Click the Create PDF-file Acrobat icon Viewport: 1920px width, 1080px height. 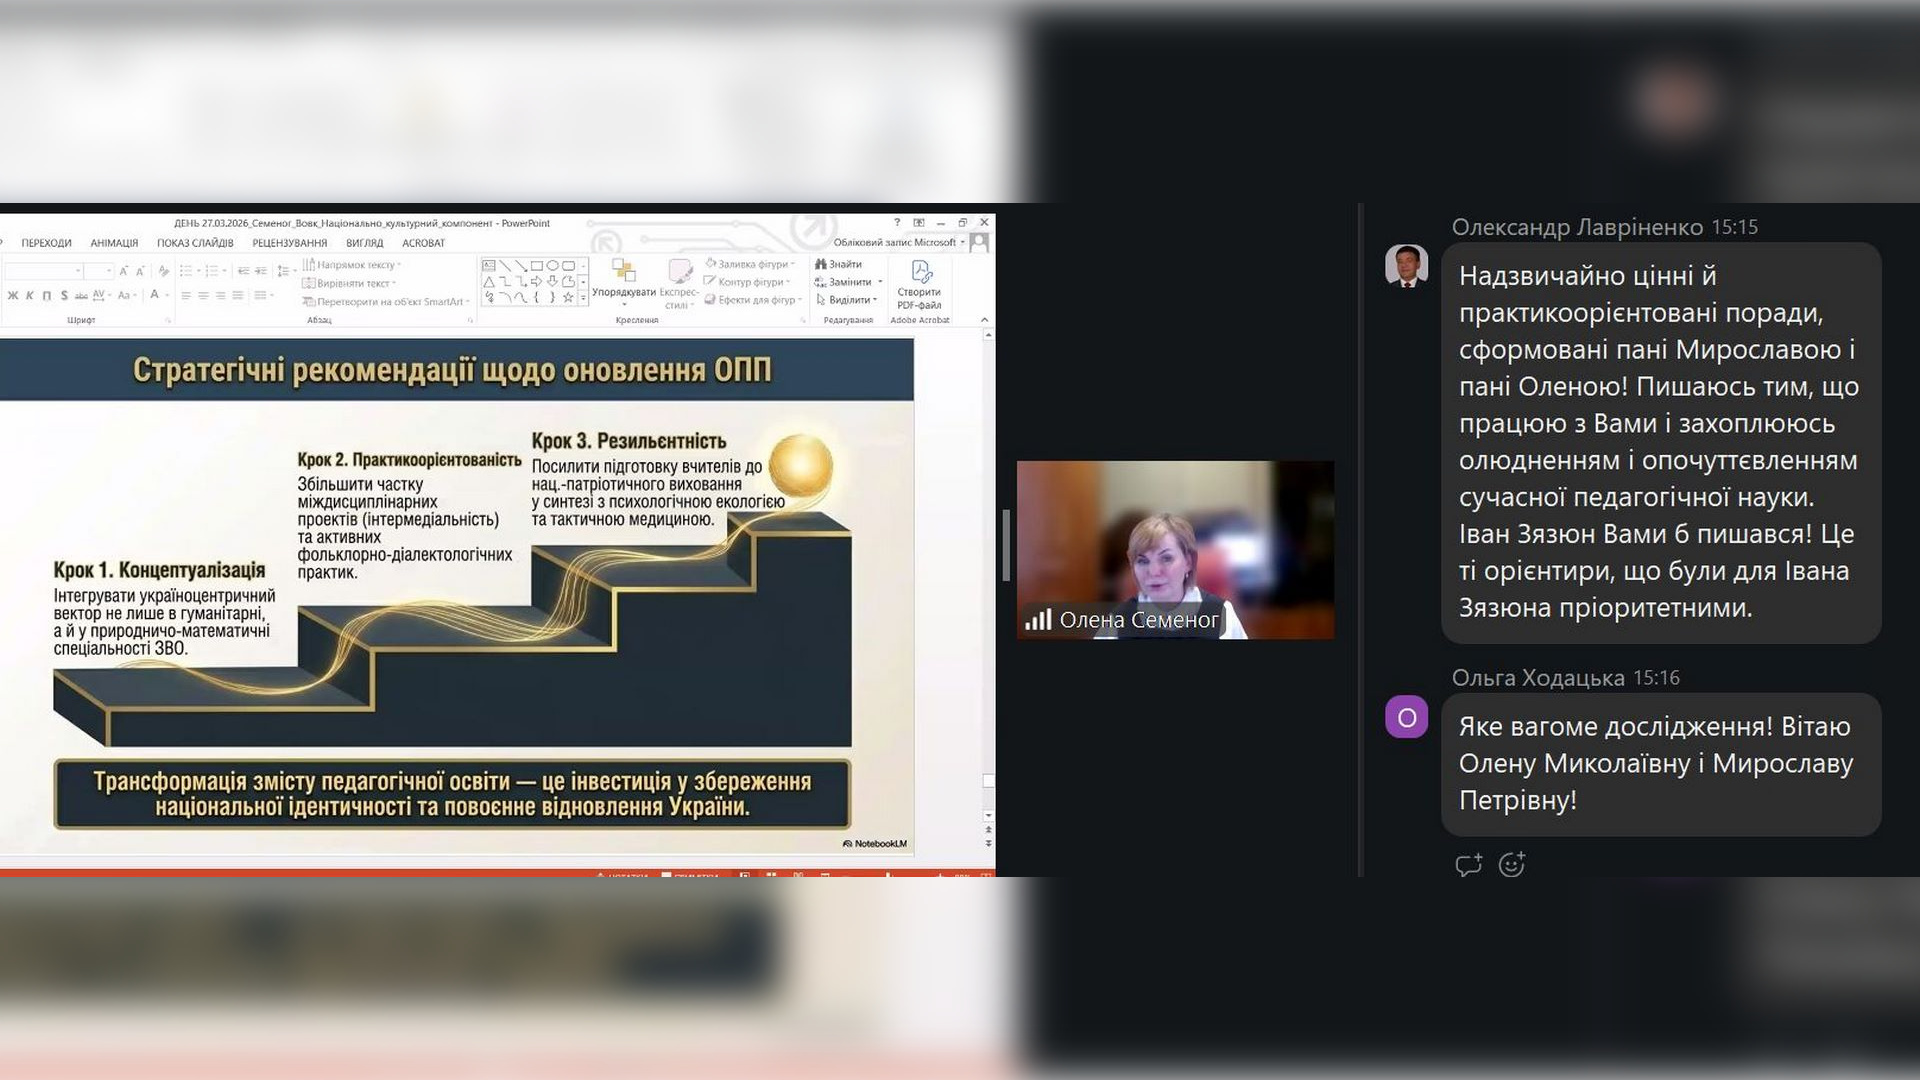[x=919, y=283]
